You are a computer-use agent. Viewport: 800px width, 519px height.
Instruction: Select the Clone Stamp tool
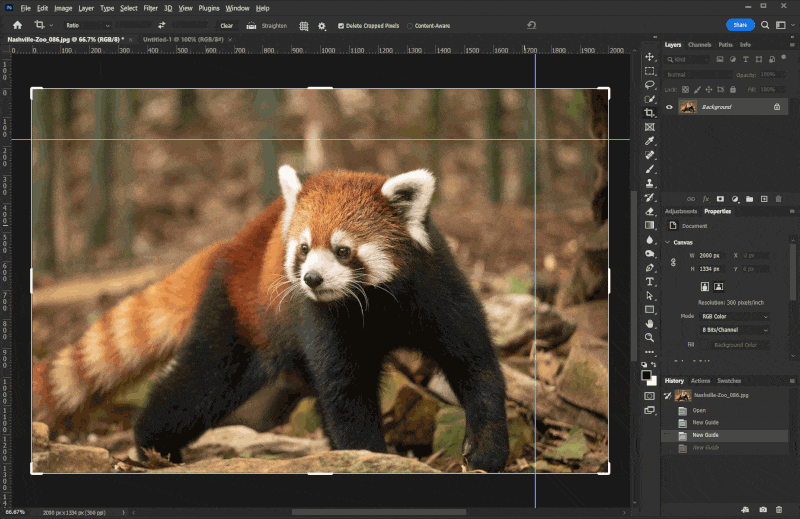[x=649, y=183]
